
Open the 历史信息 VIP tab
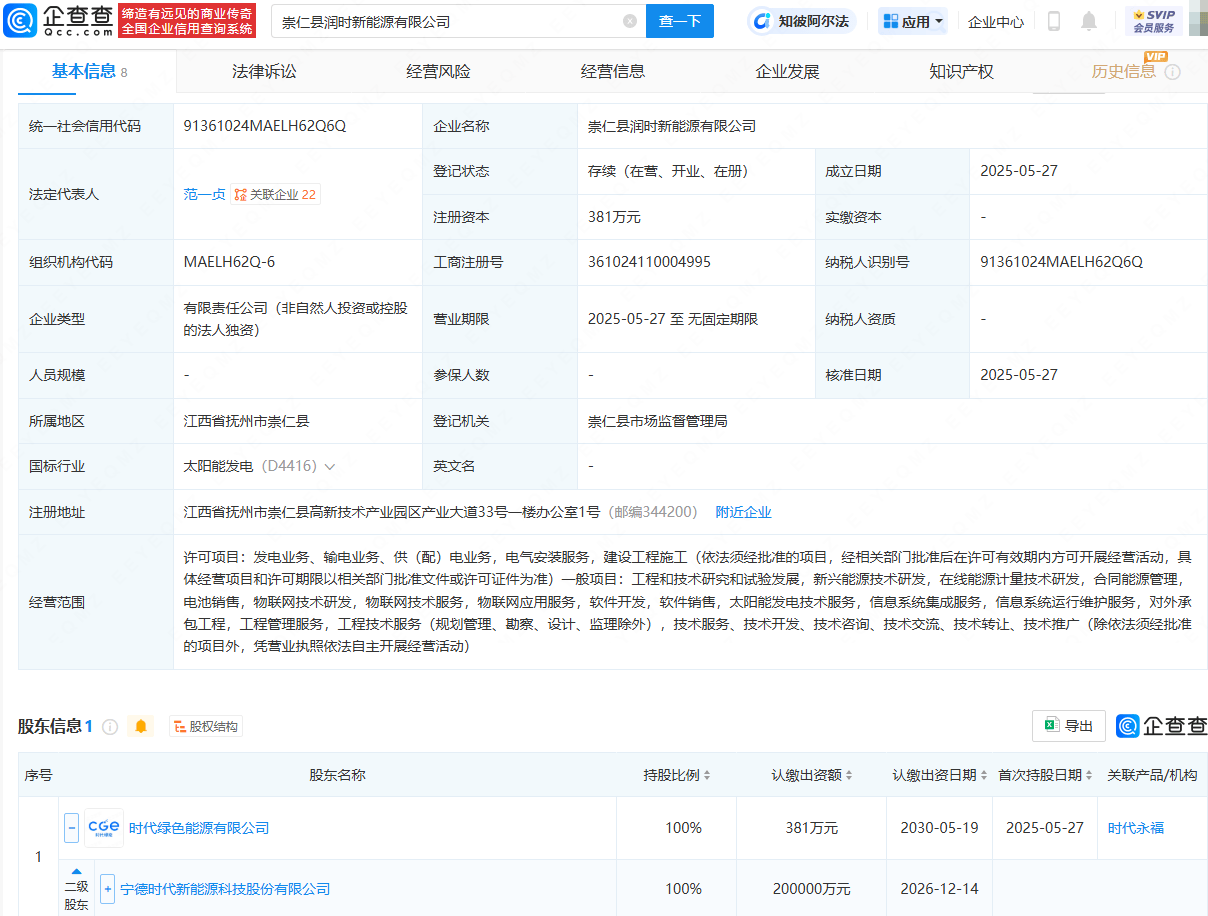click(x=1124, y=71)
